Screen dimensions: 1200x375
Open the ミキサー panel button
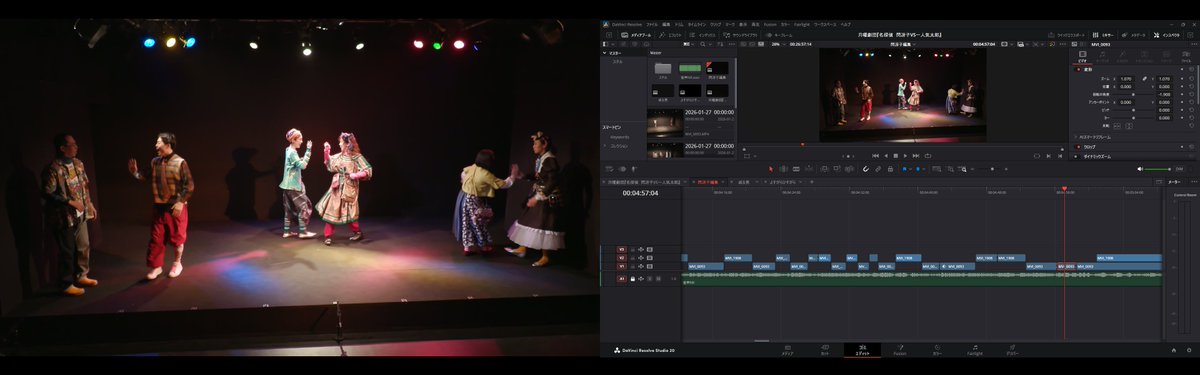point(1103,35)
